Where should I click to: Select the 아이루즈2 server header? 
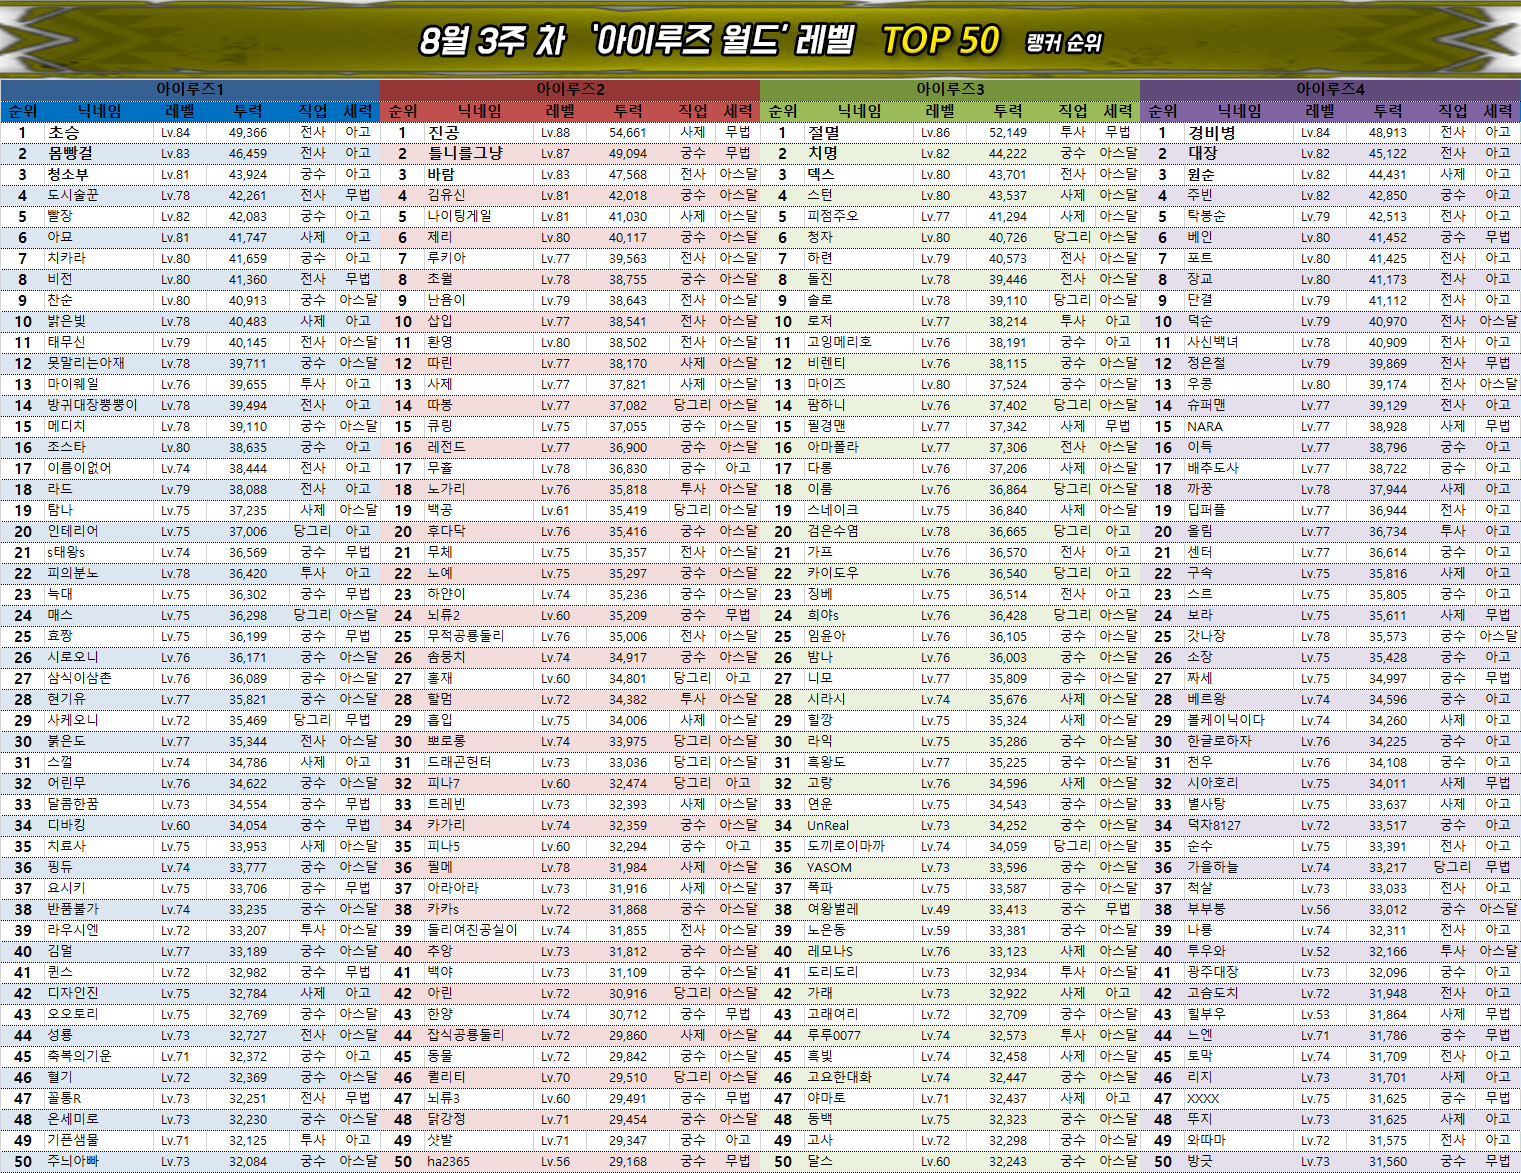point(570,89)
